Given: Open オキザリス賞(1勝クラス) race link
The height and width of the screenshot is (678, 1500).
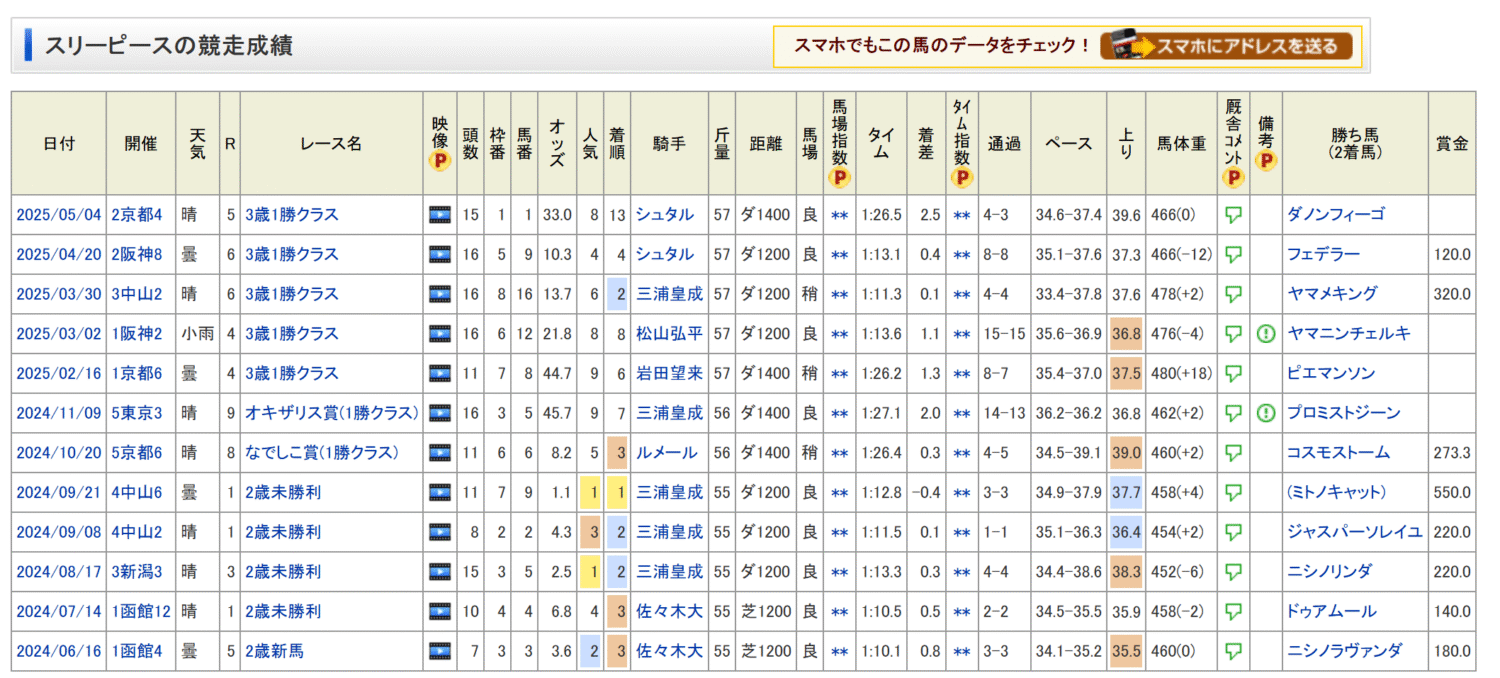Looking at the screenshot, I should pos(331,413).
